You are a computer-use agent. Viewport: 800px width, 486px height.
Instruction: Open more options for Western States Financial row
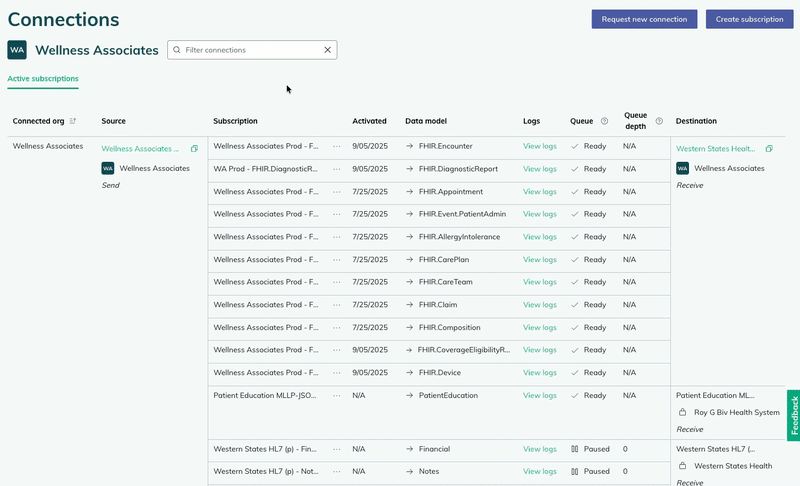pyautogui.click(x=337, y=449)
